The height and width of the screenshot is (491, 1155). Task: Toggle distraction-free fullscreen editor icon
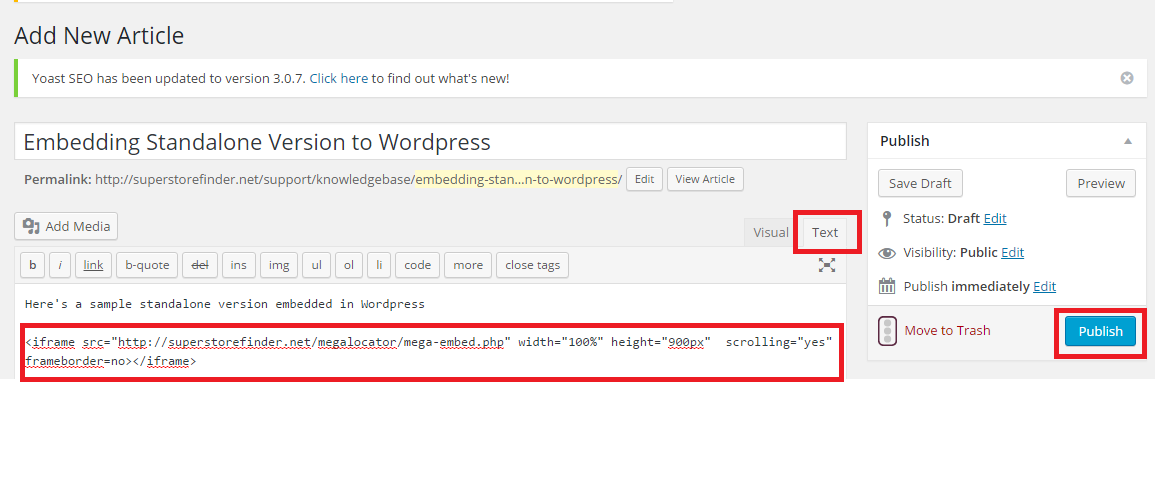[x=827, y=266]
